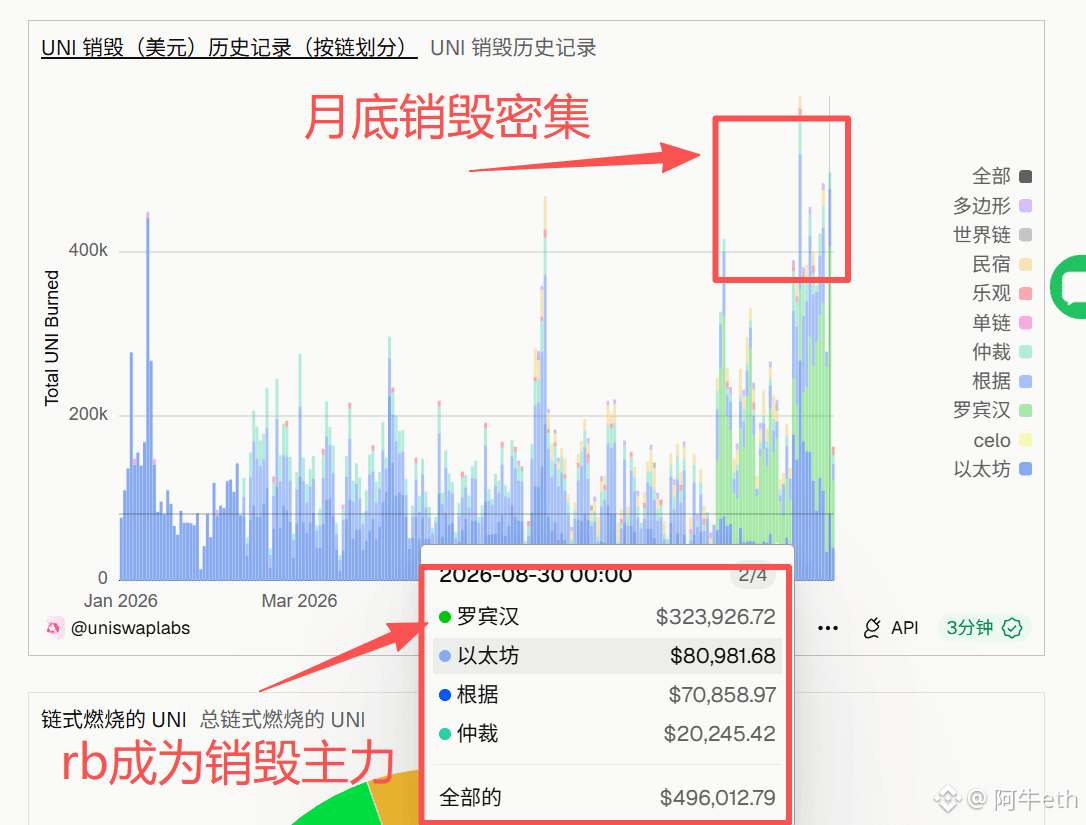Open the API button label
Screen dimensions: 1086x825
click(x=905, y=628)
